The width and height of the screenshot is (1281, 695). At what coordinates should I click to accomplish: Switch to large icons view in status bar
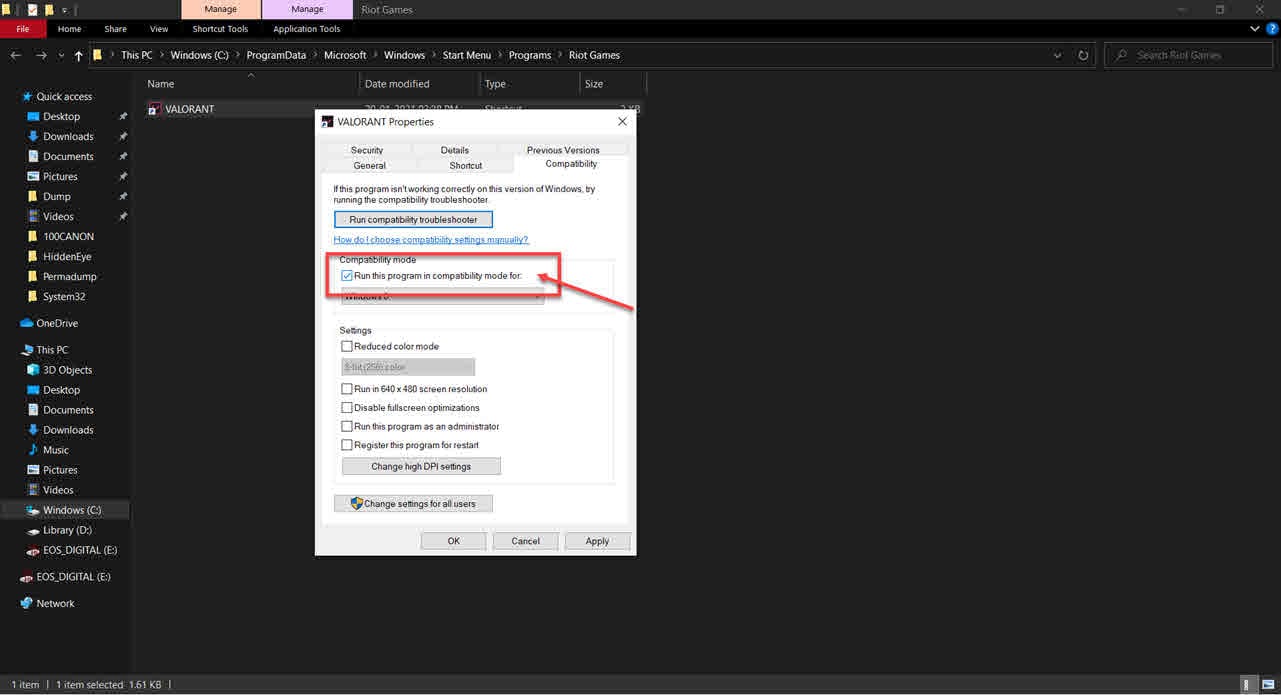(1266, 685)
